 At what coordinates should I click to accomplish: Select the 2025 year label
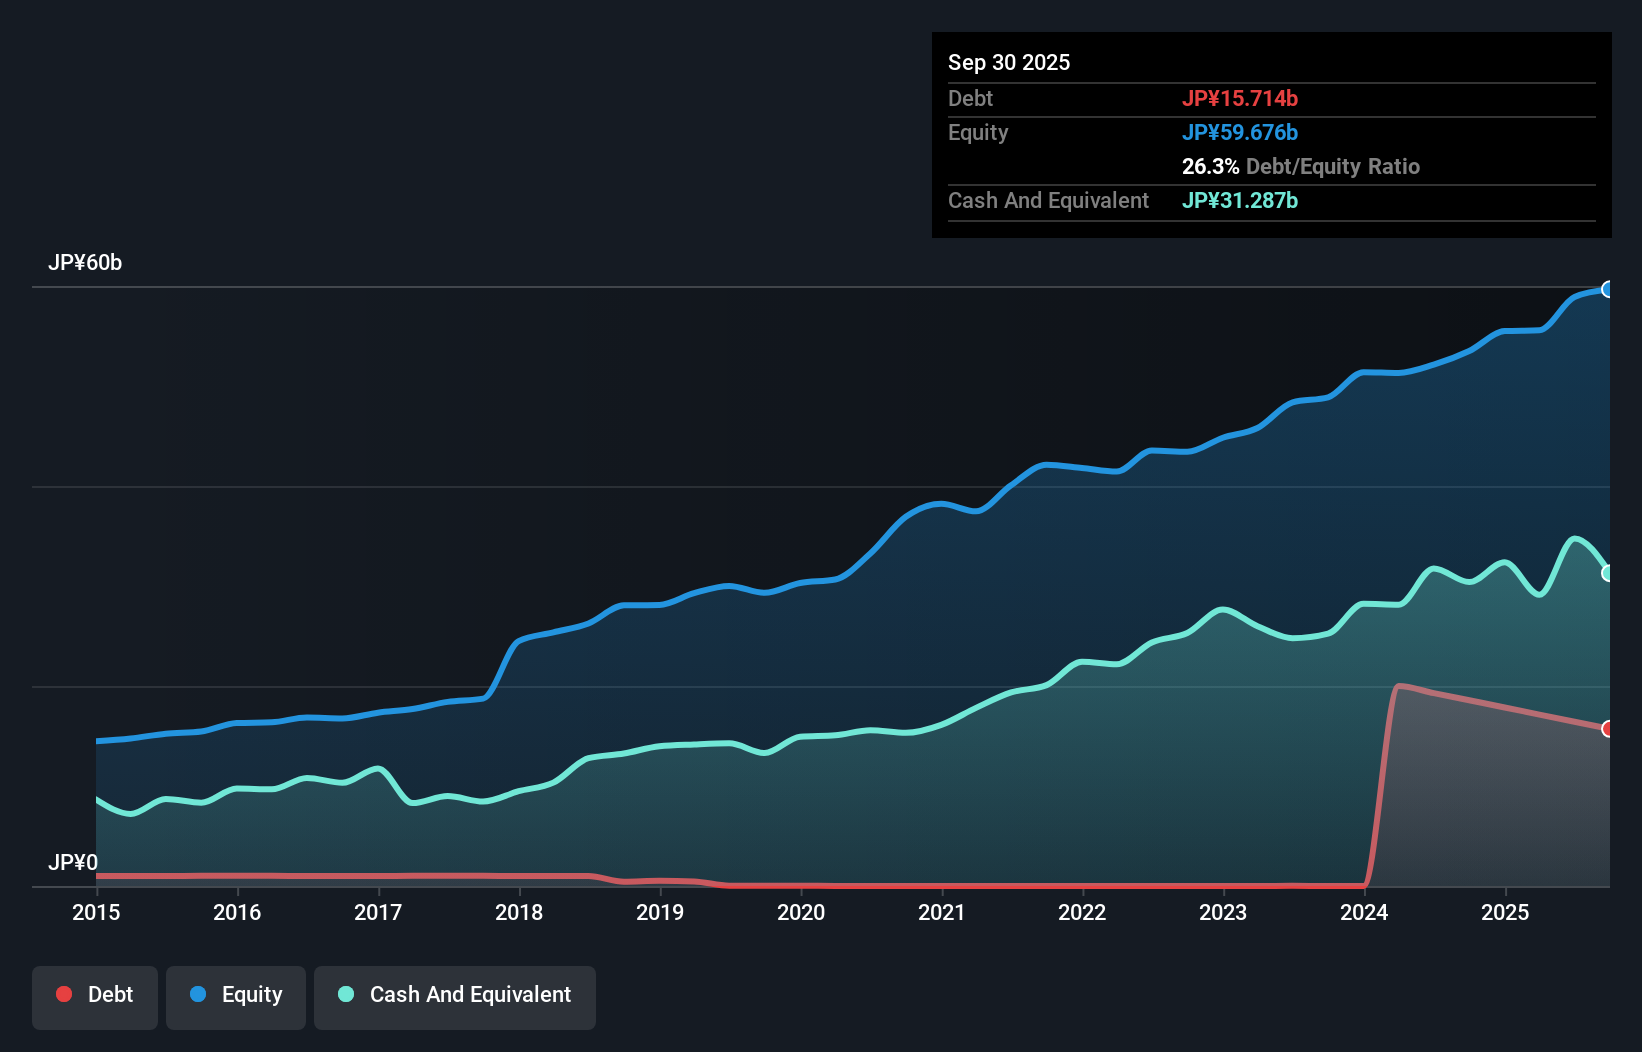pyautogui.click(x=1506, y=913)
